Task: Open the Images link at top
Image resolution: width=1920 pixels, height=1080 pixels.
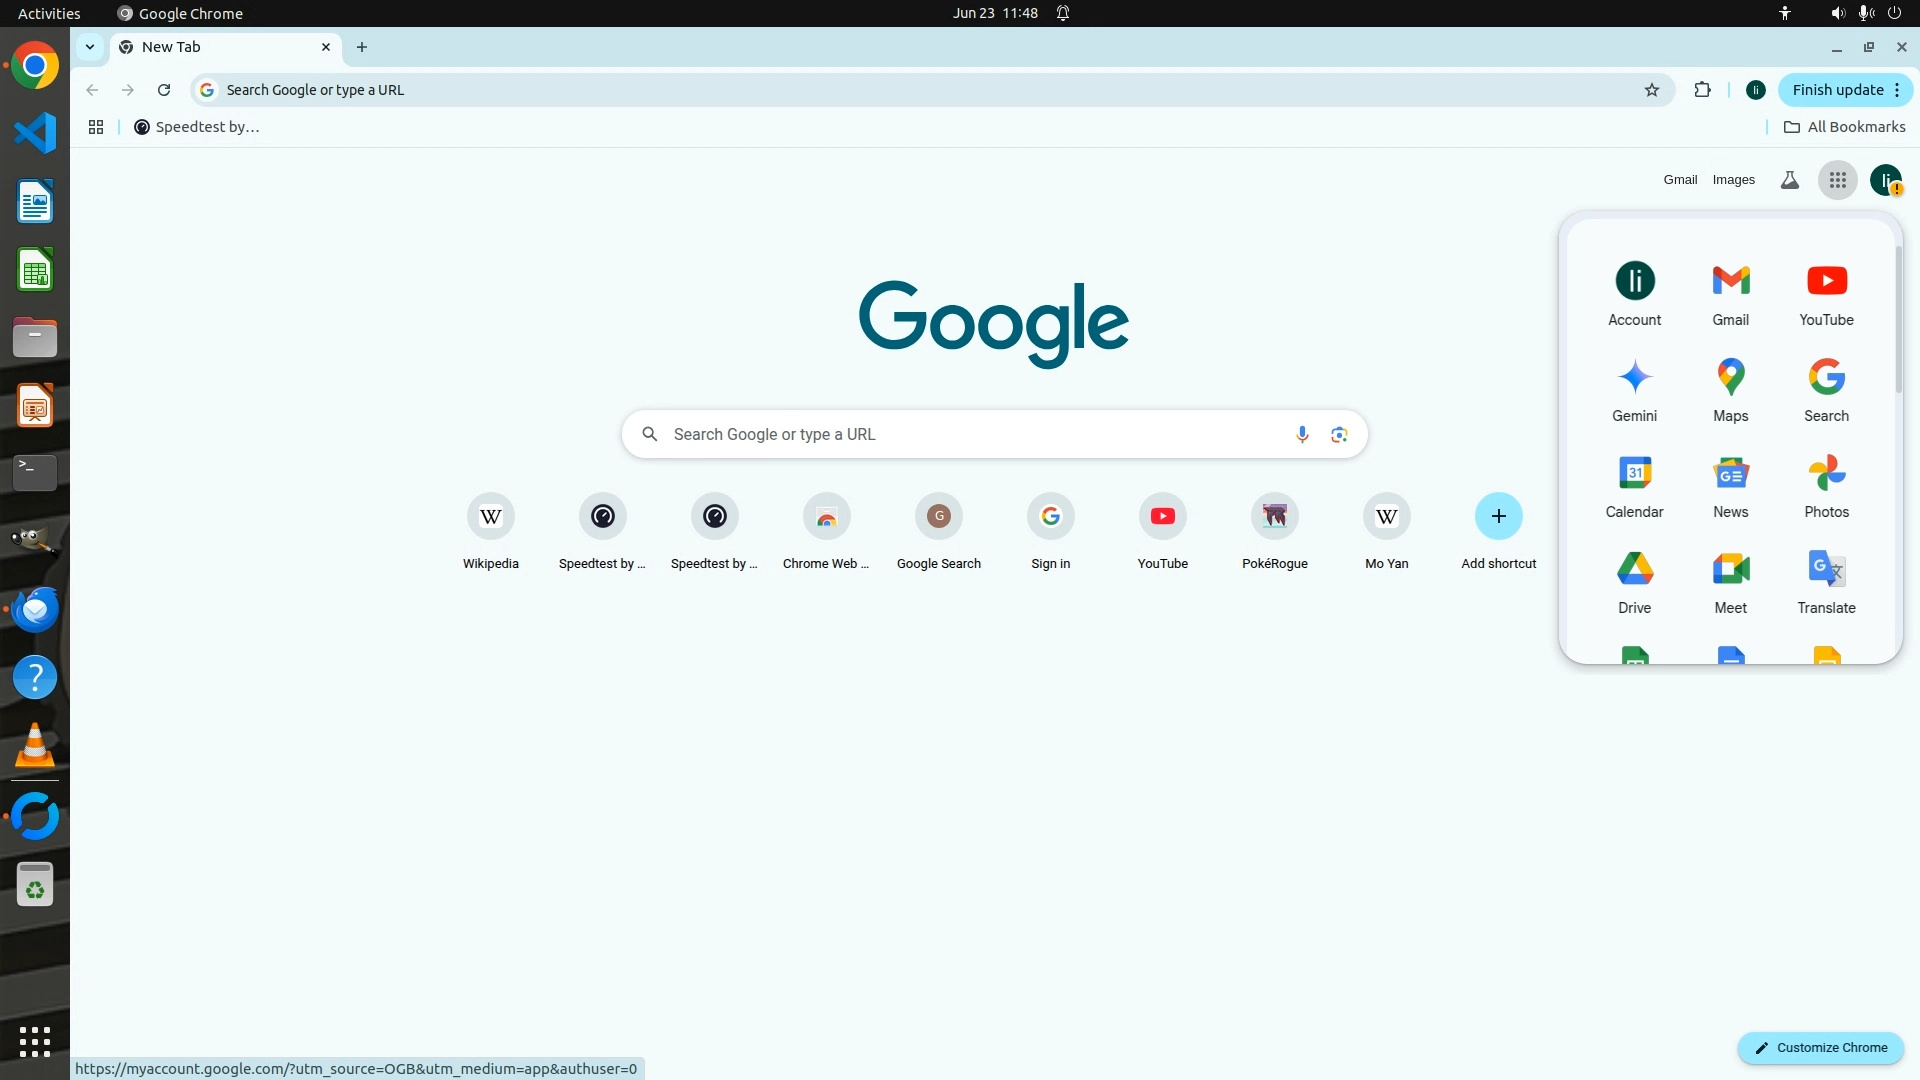Action: pos(1733,180)
